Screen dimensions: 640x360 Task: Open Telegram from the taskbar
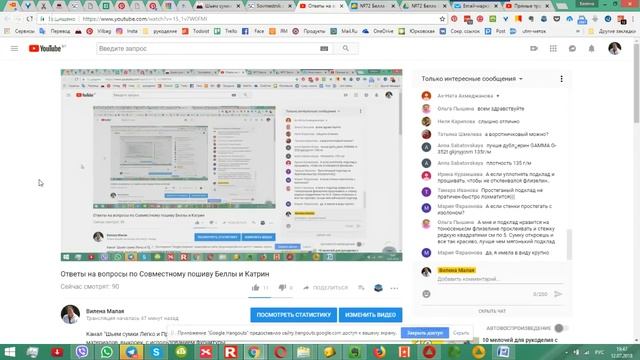[131, 351]
